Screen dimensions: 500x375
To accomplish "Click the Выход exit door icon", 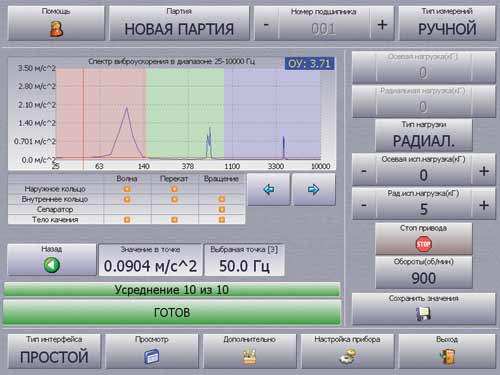I will pyautogui.click(x=447, y=356).
